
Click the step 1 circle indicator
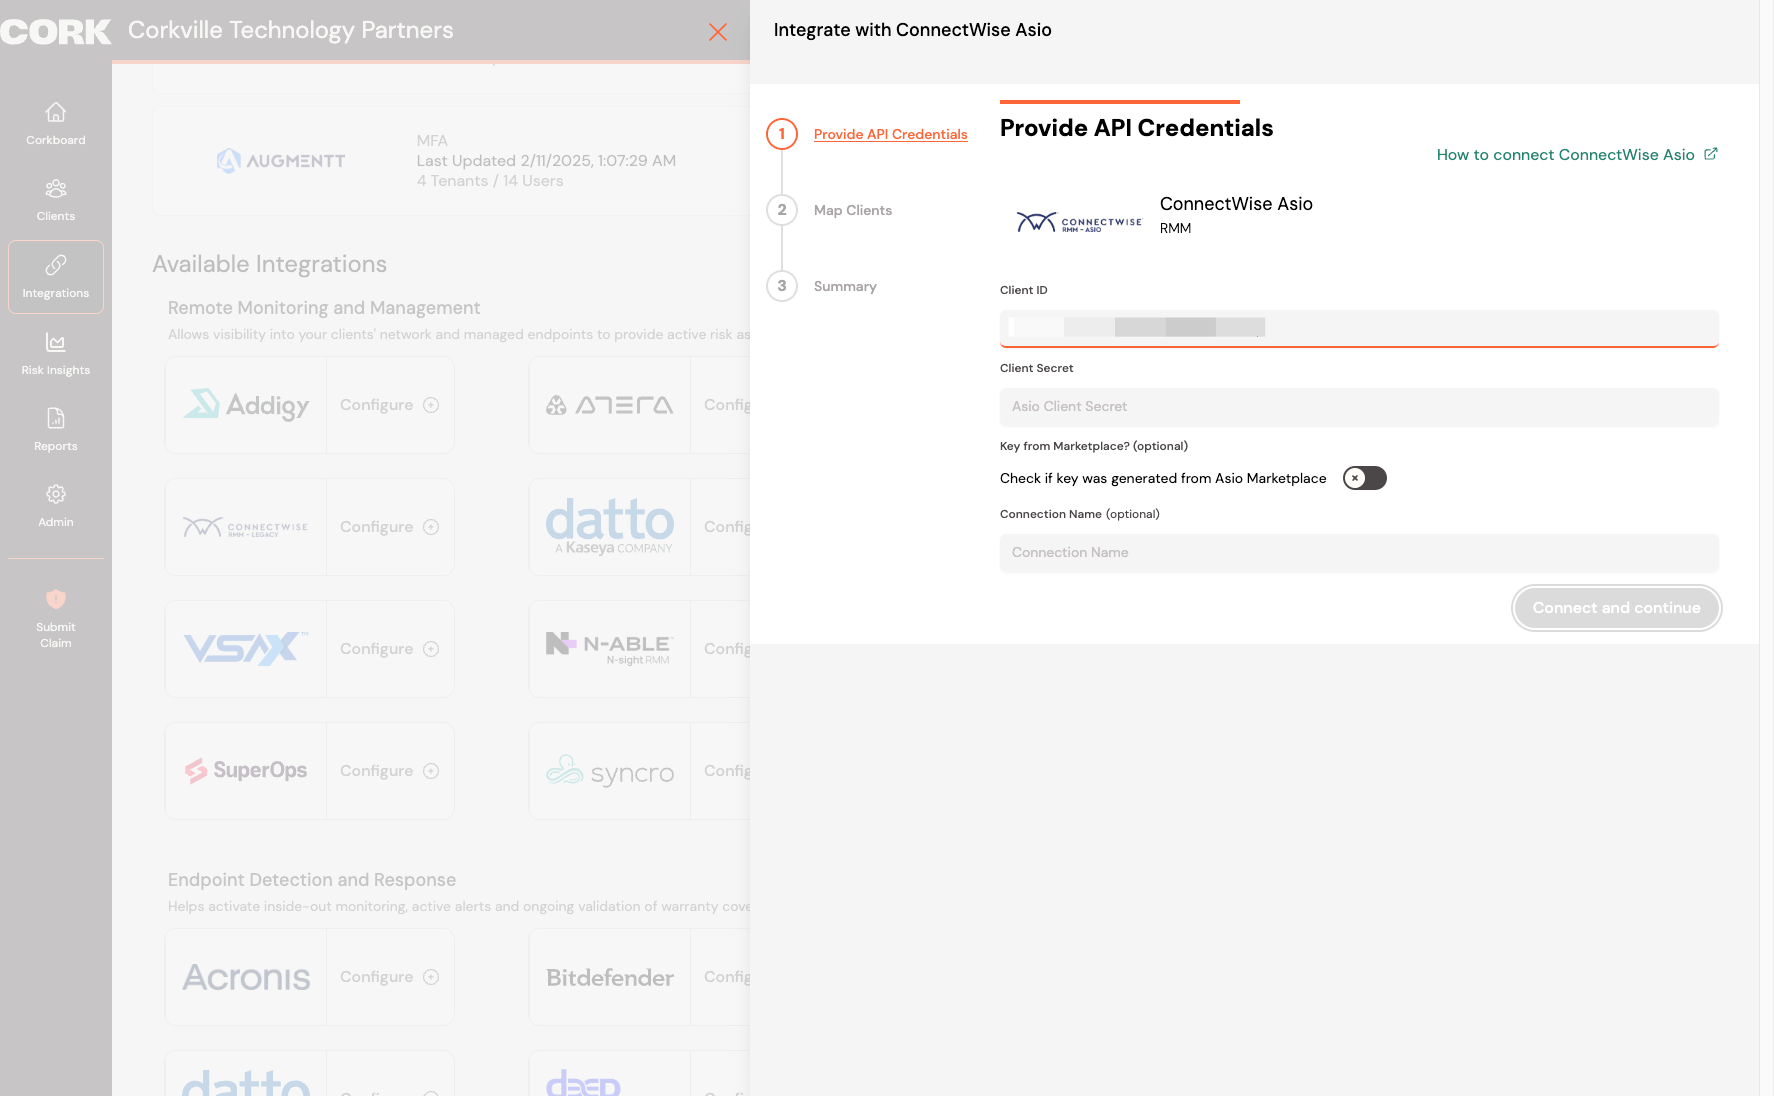click(782, 134)
